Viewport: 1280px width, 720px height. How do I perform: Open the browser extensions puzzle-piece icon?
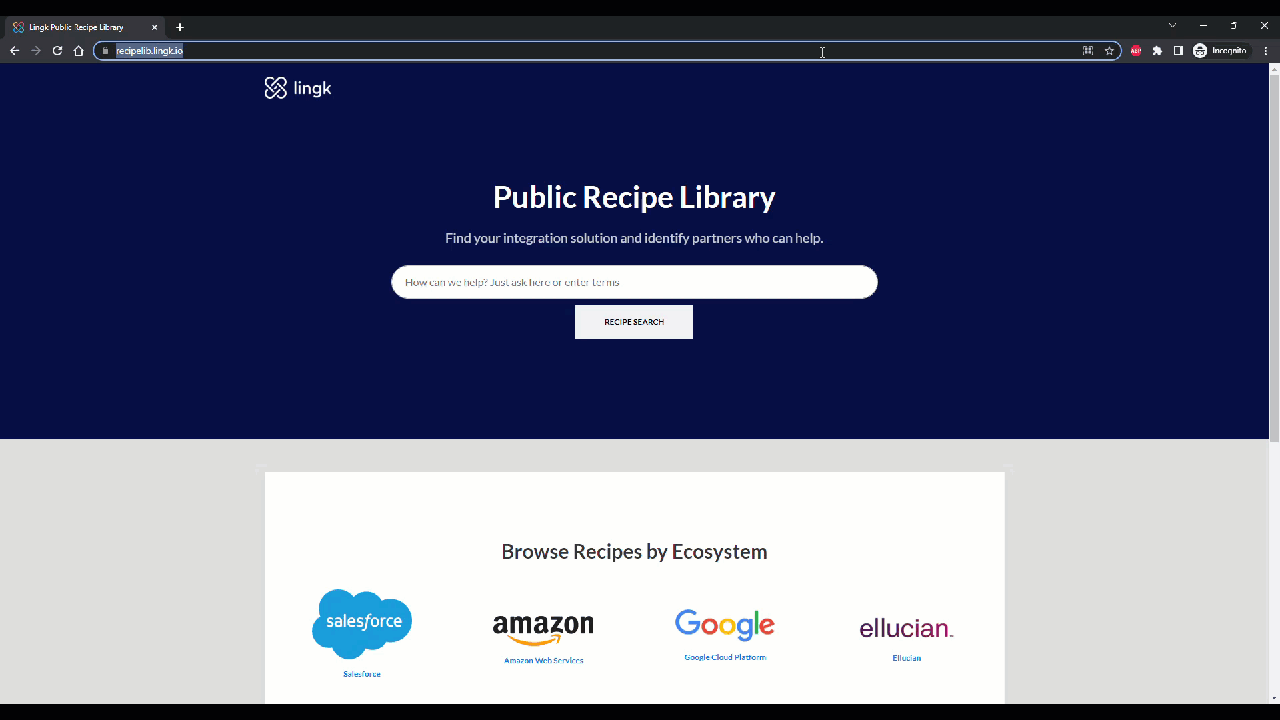(x=1157, y=50)
